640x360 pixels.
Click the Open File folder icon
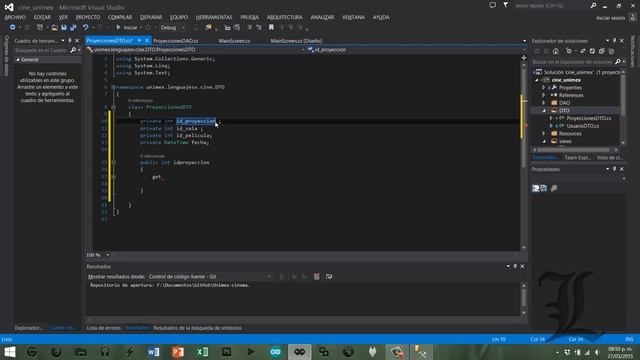(54, 27)
